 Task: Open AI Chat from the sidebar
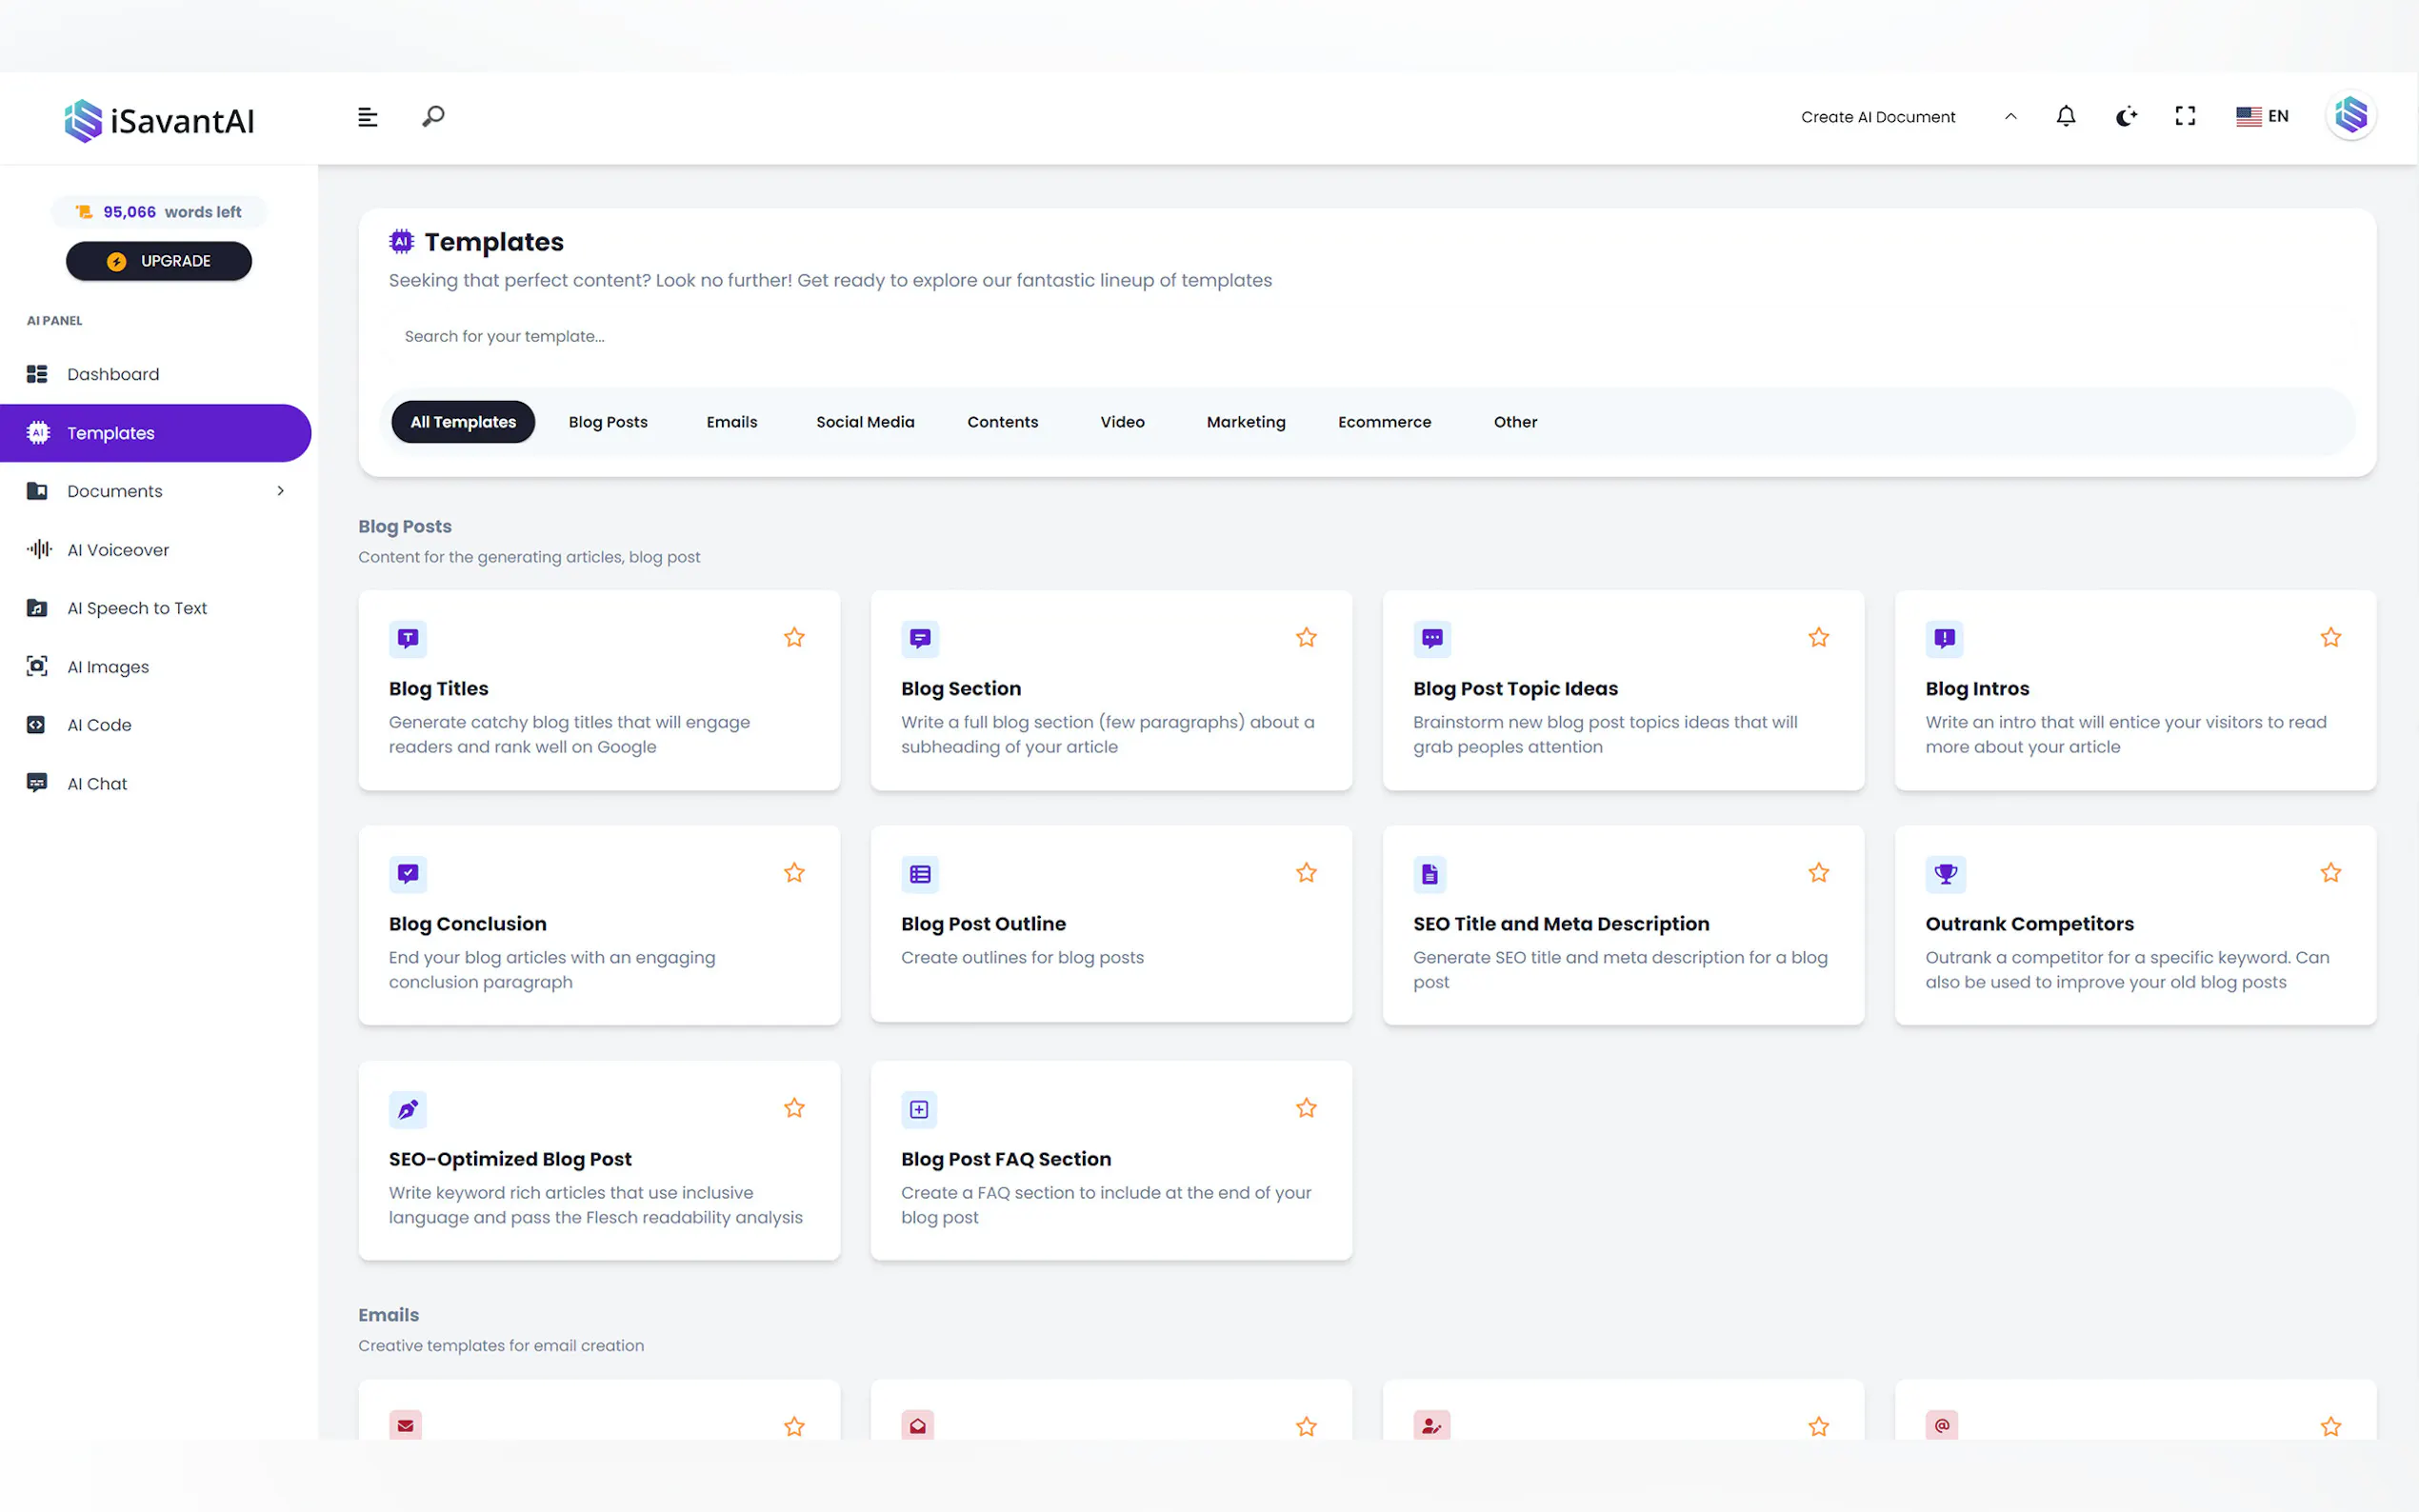coord(97,783)
